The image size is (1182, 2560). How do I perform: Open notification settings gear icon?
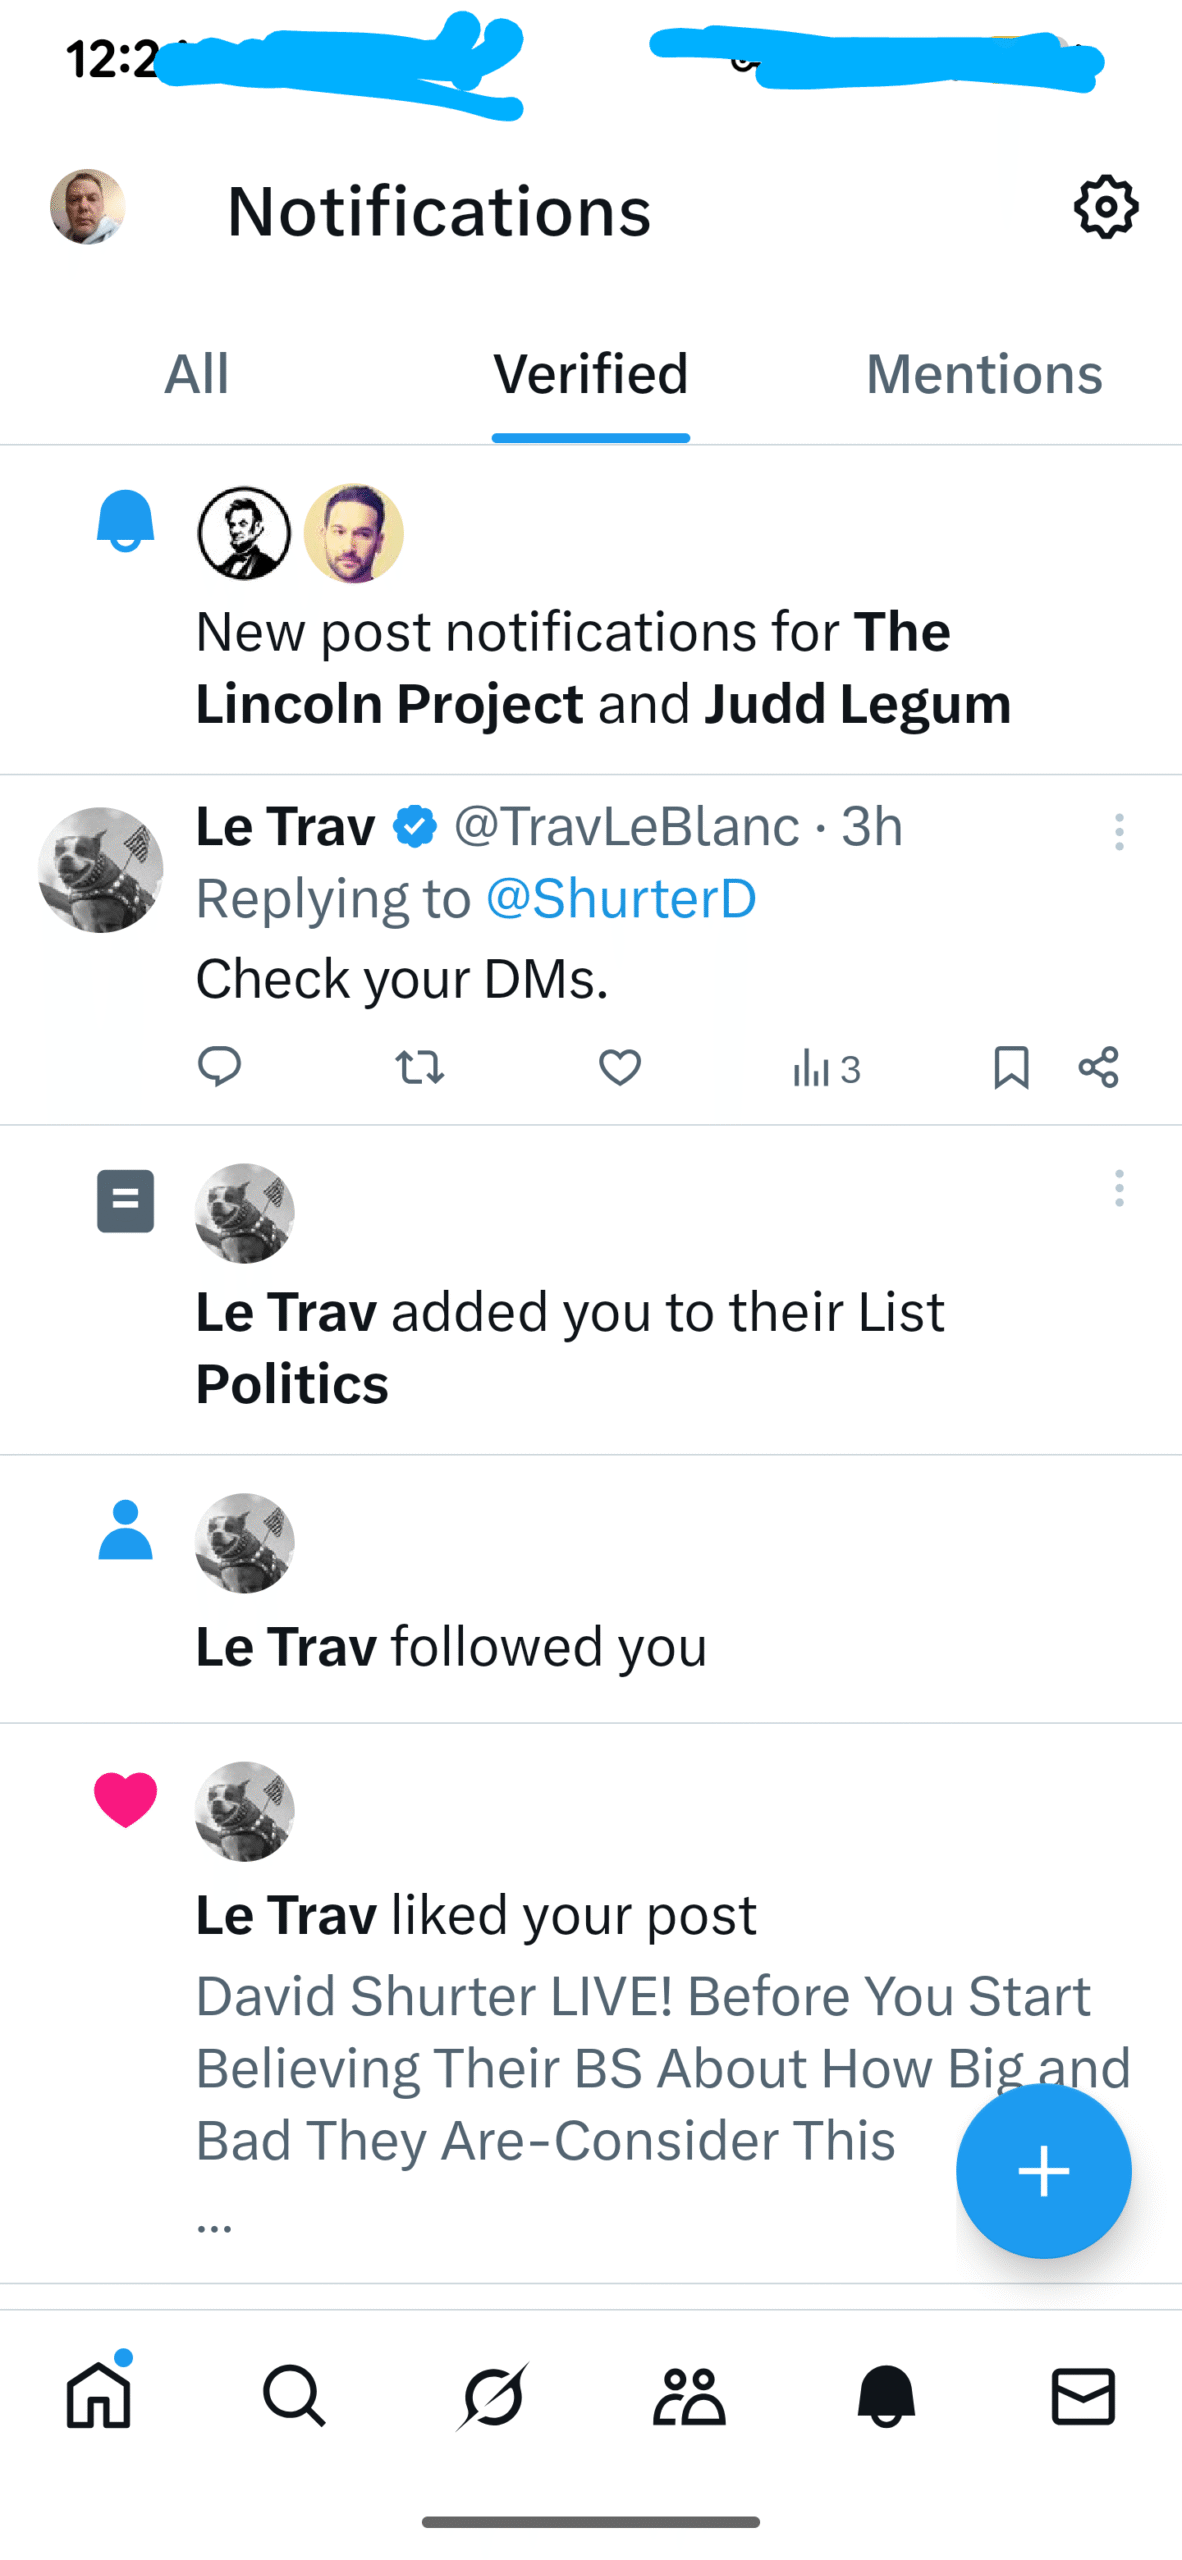pos(1105,208)
